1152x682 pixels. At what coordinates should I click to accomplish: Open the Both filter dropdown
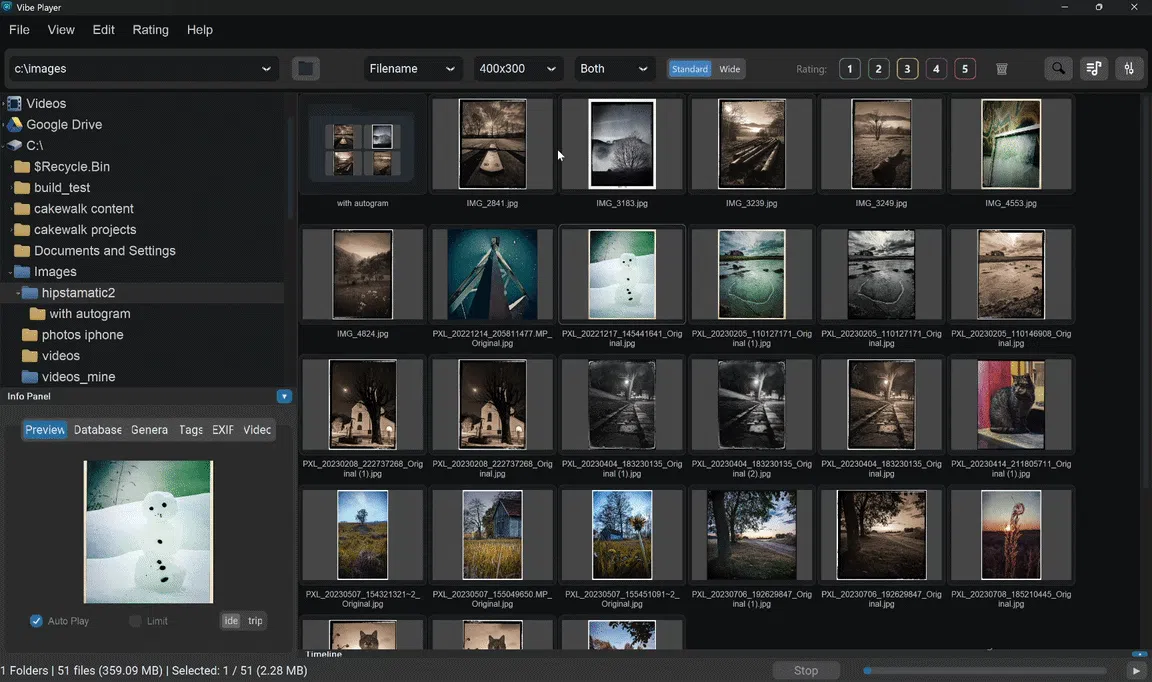pos(614,68)
